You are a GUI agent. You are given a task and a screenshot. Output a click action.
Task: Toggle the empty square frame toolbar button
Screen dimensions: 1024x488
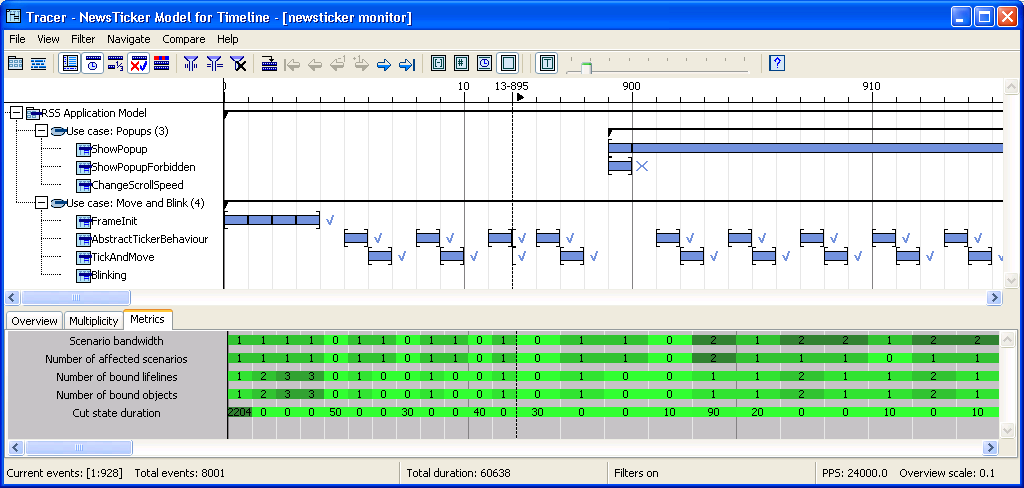click(507, 64)
